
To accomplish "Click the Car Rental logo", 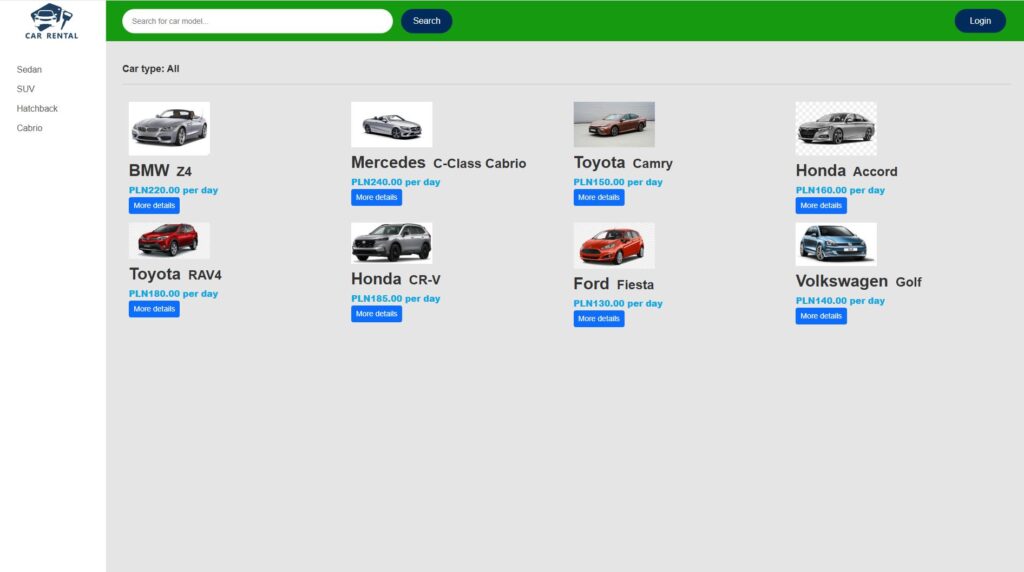I will tap(52, 21).
